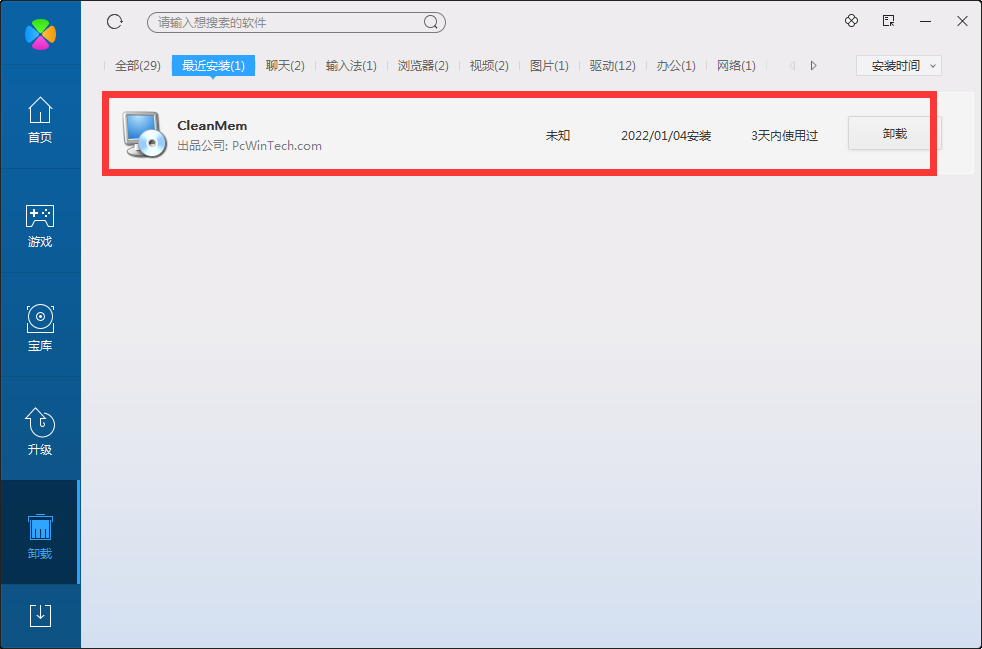This screenshot has height=649, width=982.
Task: Open the 首页 home sidebar icon
Action: tap(40, 120)
